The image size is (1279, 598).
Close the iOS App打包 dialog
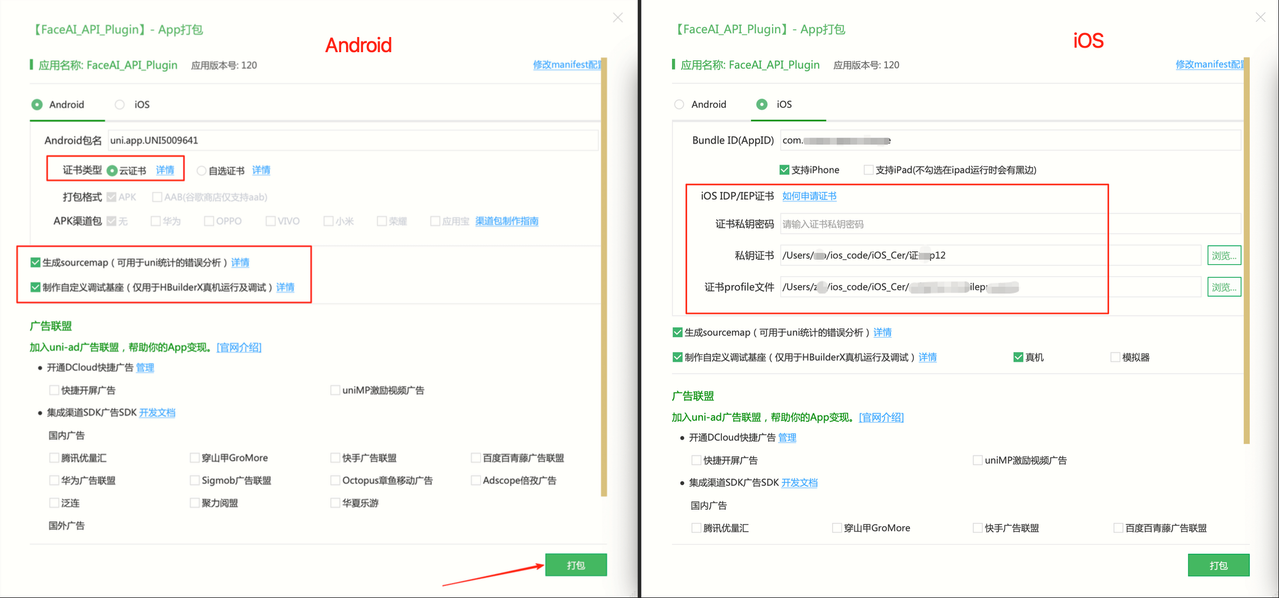pyautogui.click(x=1260, y=17)
